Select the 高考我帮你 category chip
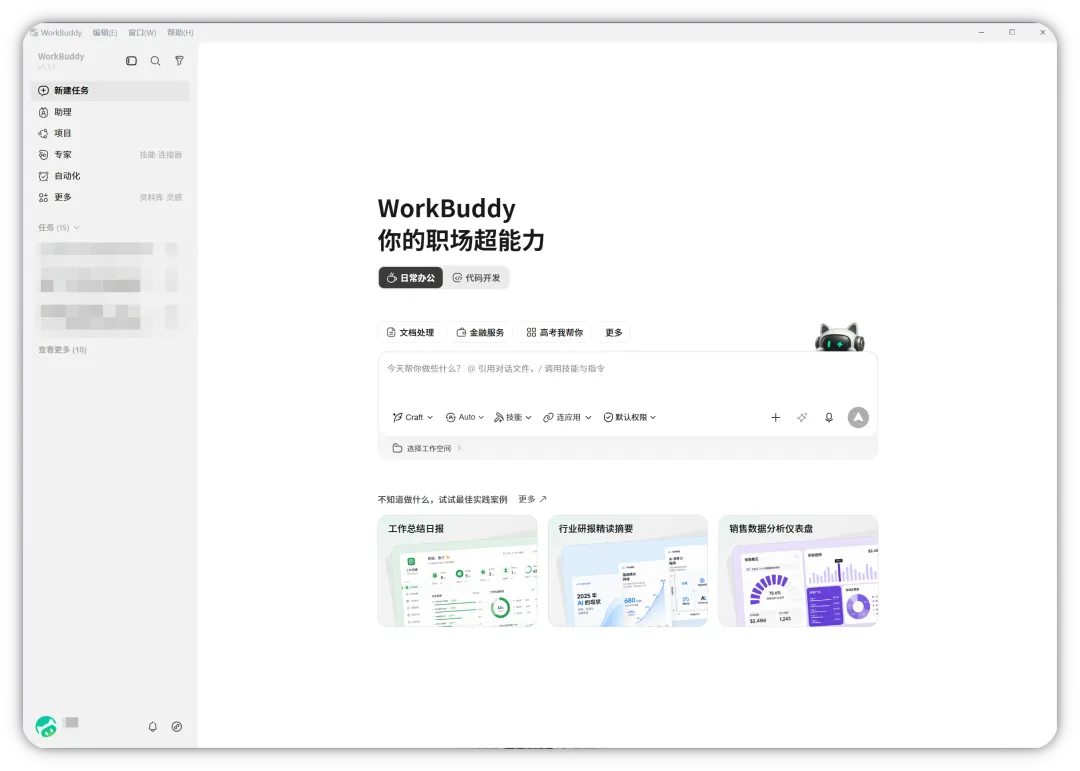This screenshot has width=1080, height=771. 554,332
